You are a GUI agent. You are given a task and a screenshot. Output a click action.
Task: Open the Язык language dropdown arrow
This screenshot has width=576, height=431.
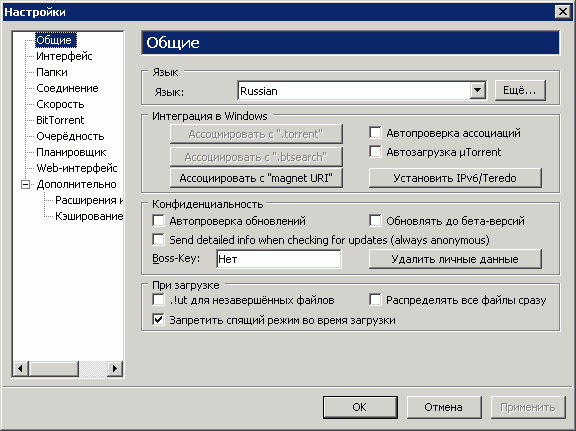[477, 90]
